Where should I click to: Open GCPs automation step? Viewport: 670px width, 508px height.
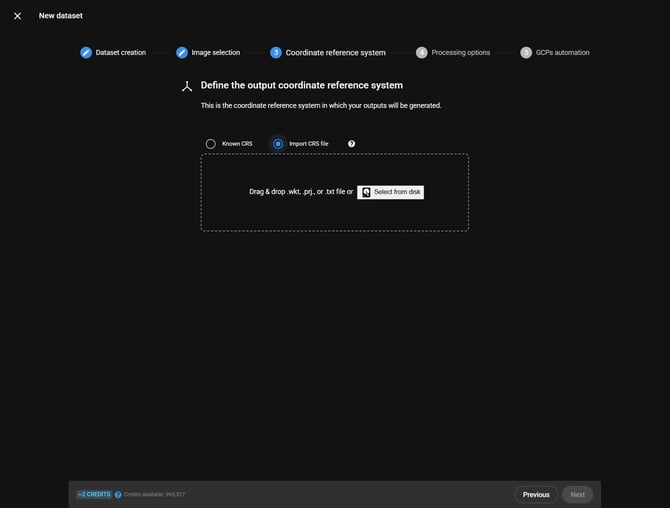(x=555, y=53)
